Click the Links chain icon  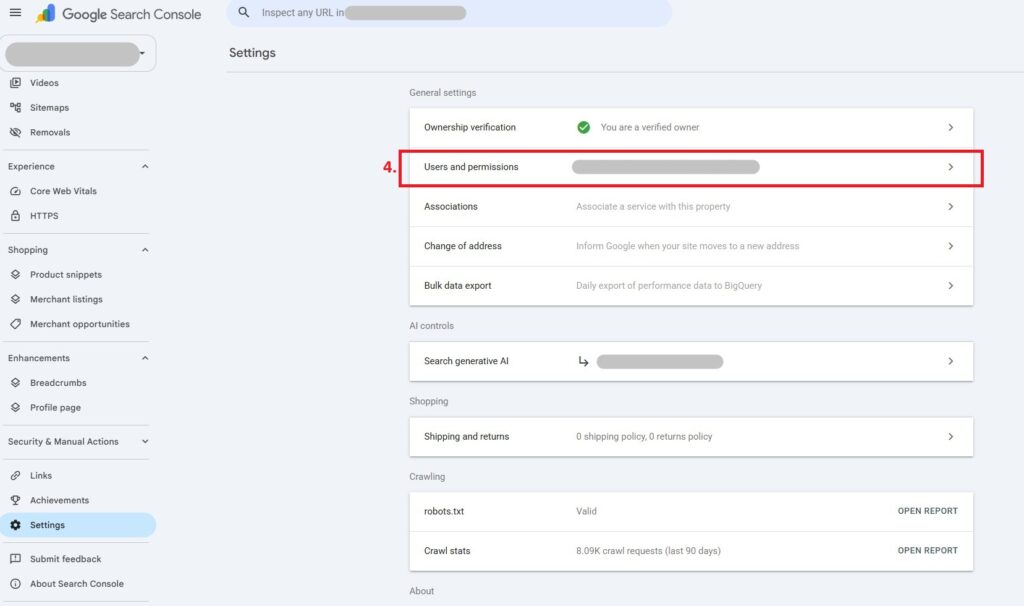(x=16, y=476)
